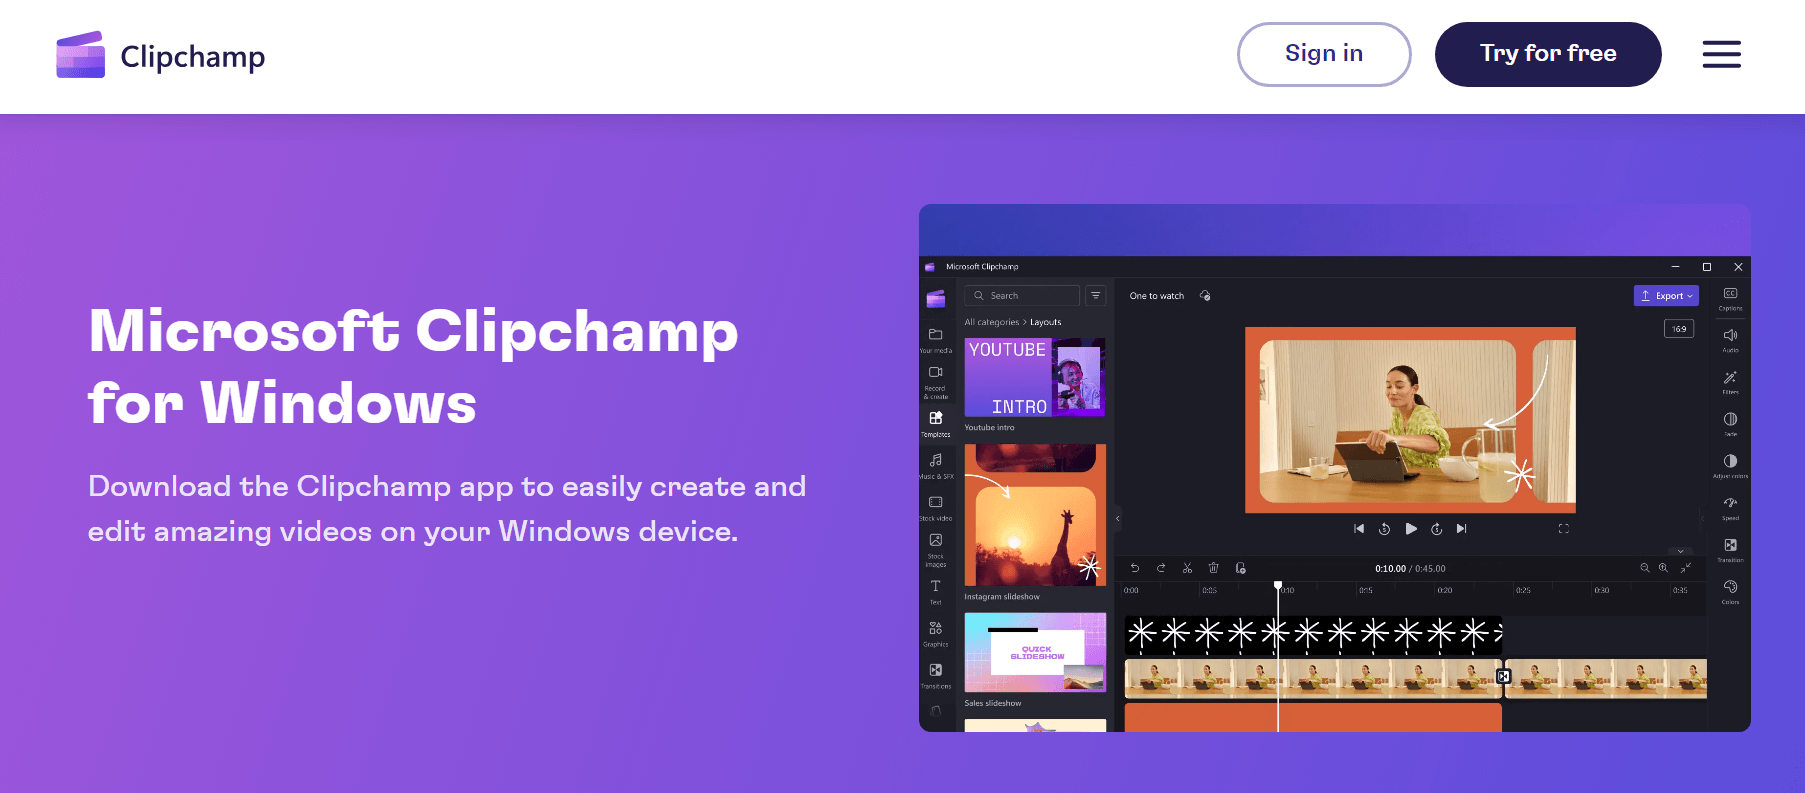Fit the timeline to screen
This screenshot has height=793, width=1805.
(x=1686, y=568)
